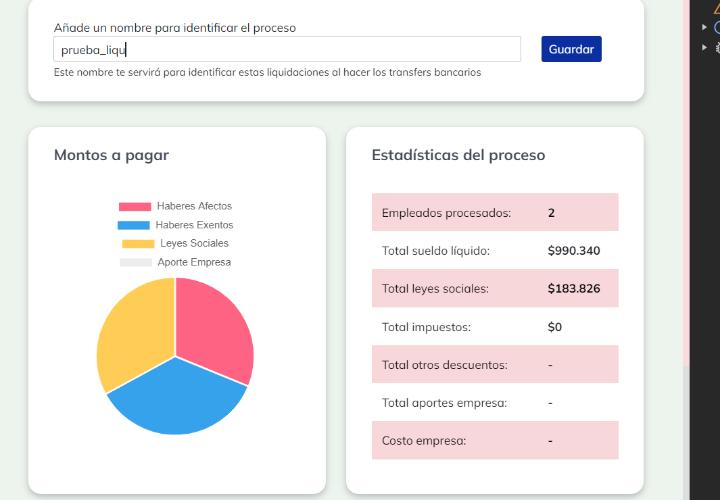
Task: Click the blue pie chart slice
Action: pyautogui.click(x=177, y=400)
